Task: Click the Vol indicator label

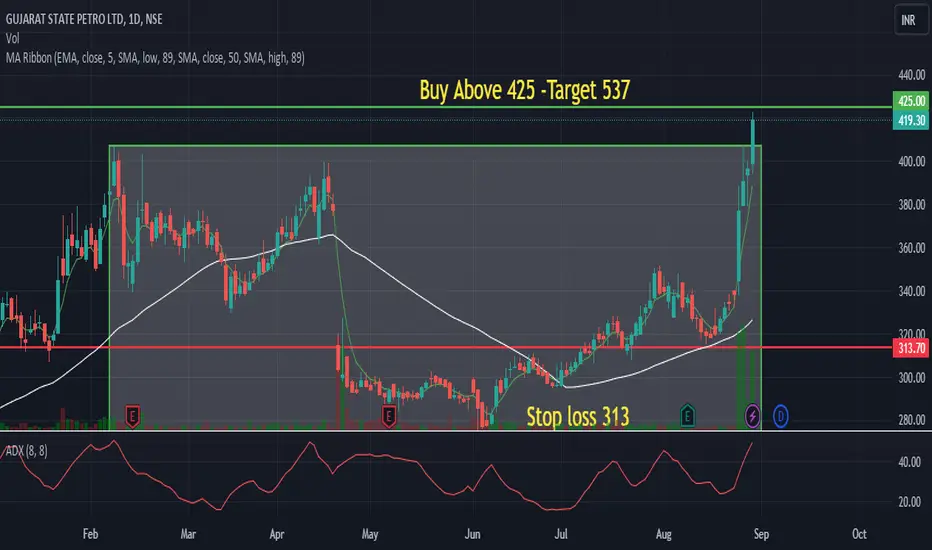Action: (x=12, y=39)
